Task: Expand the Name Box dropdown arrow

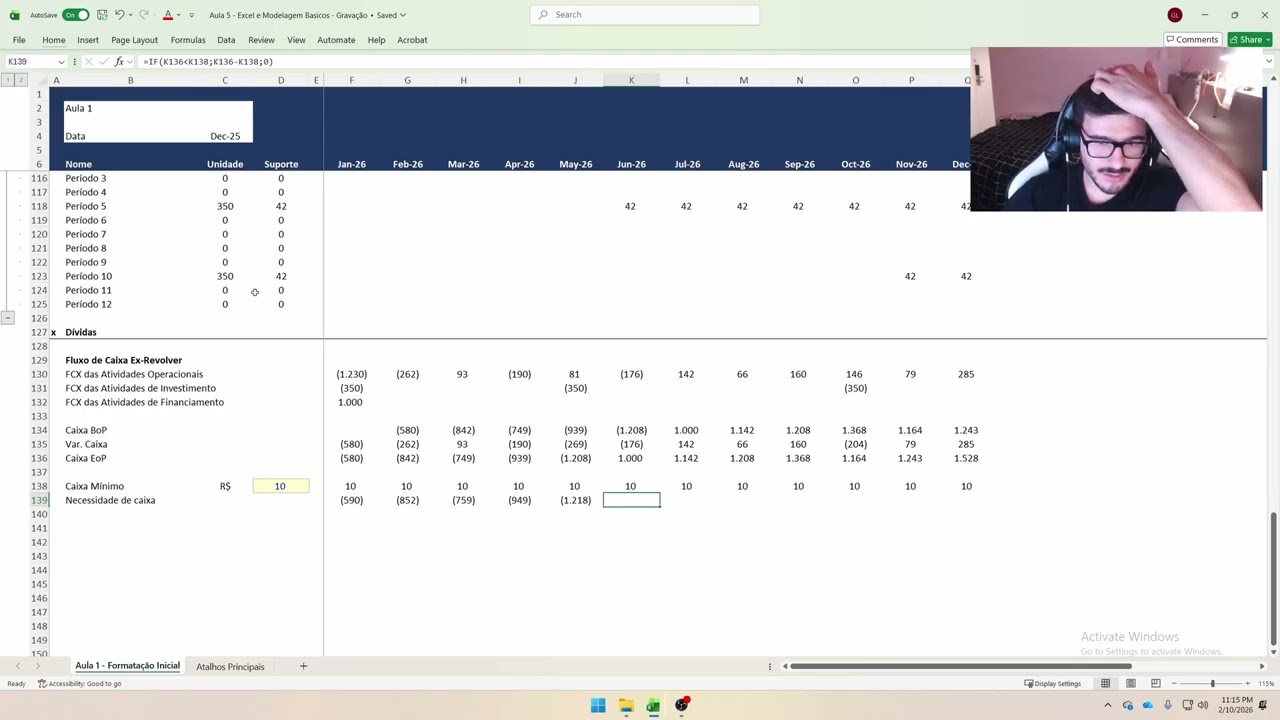Action: 61,62
